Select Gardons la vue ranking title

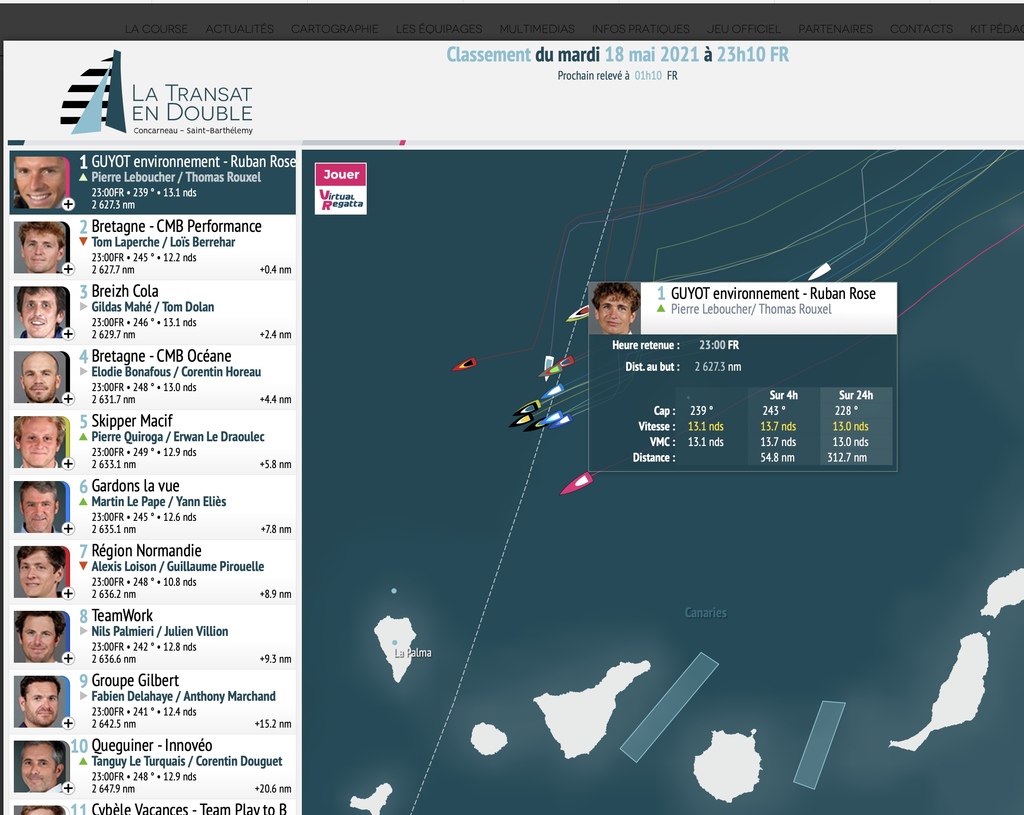135,485
